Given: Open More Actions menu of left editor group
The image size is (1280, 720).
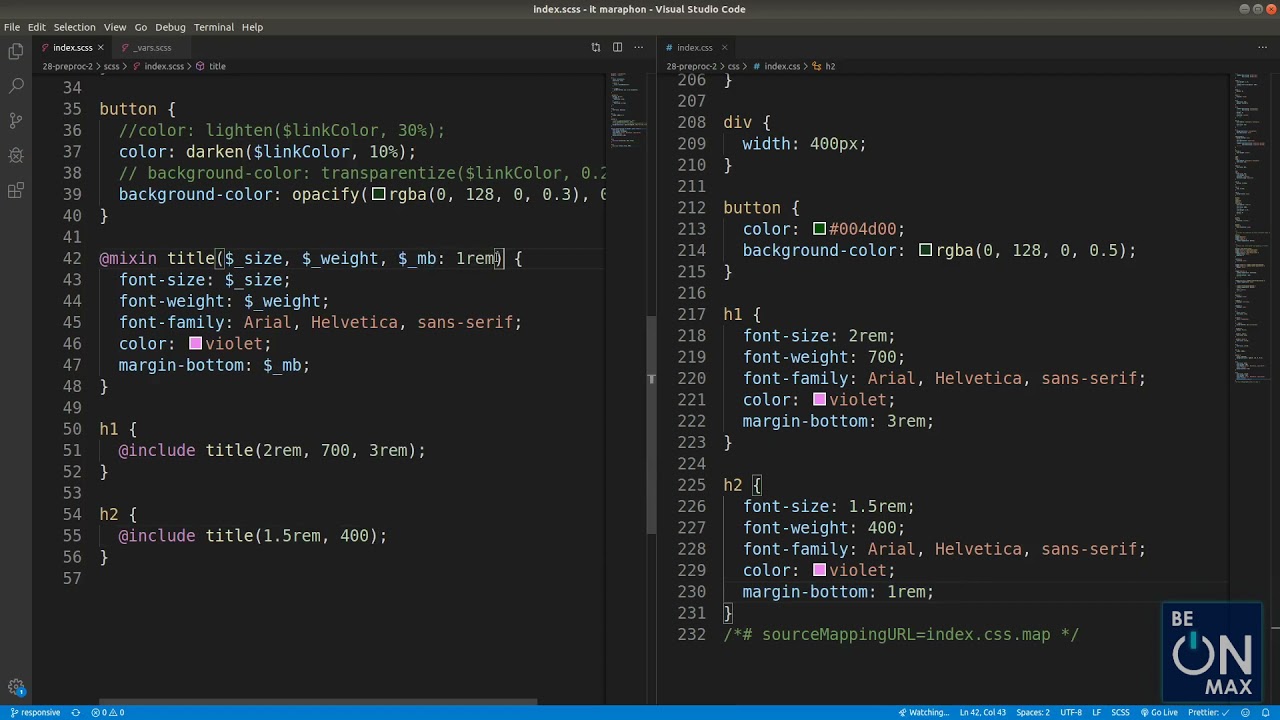Looking at the screenshot, I should (x=639, y=47).
